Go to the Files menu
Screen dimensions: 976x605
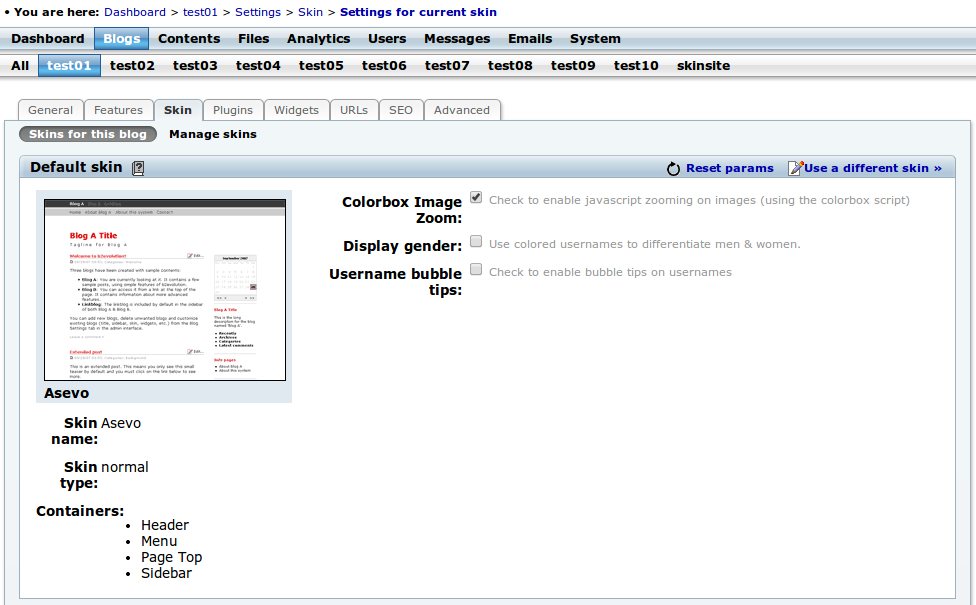[254, 39]
